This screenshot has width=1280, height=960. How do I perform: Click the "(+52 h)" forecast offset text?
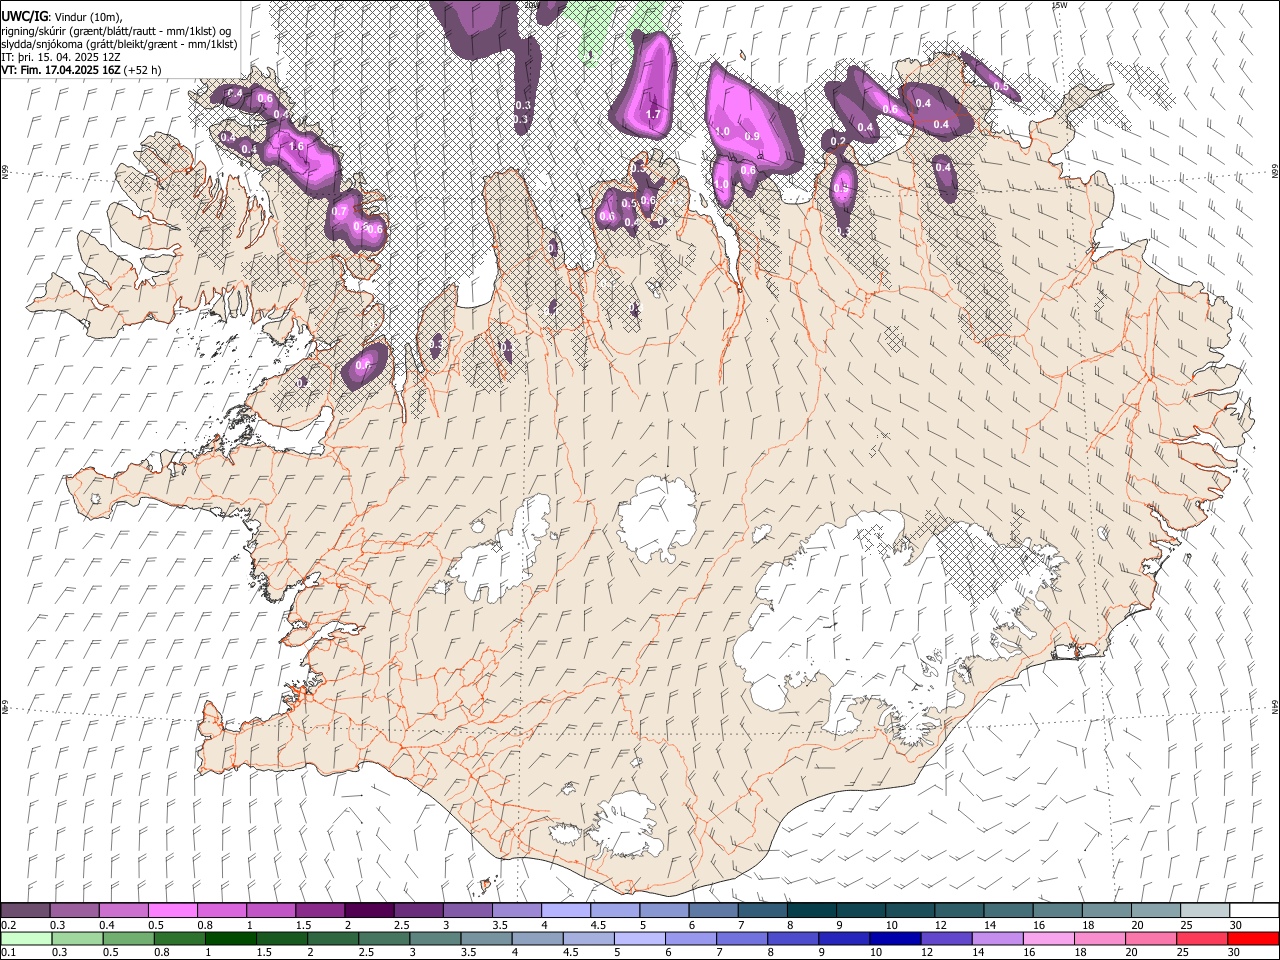pyautogui.click(x=143, y=70)
